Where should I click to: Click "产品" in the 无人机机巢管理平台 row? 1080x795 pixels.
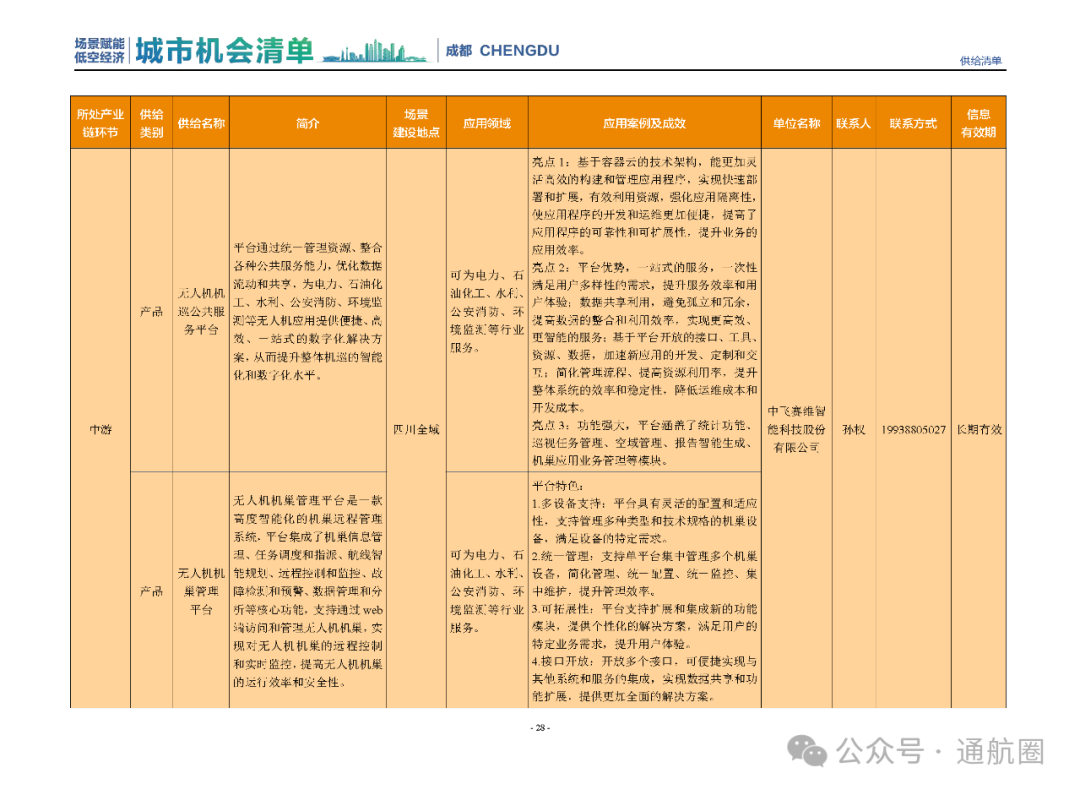coord(152,591)
